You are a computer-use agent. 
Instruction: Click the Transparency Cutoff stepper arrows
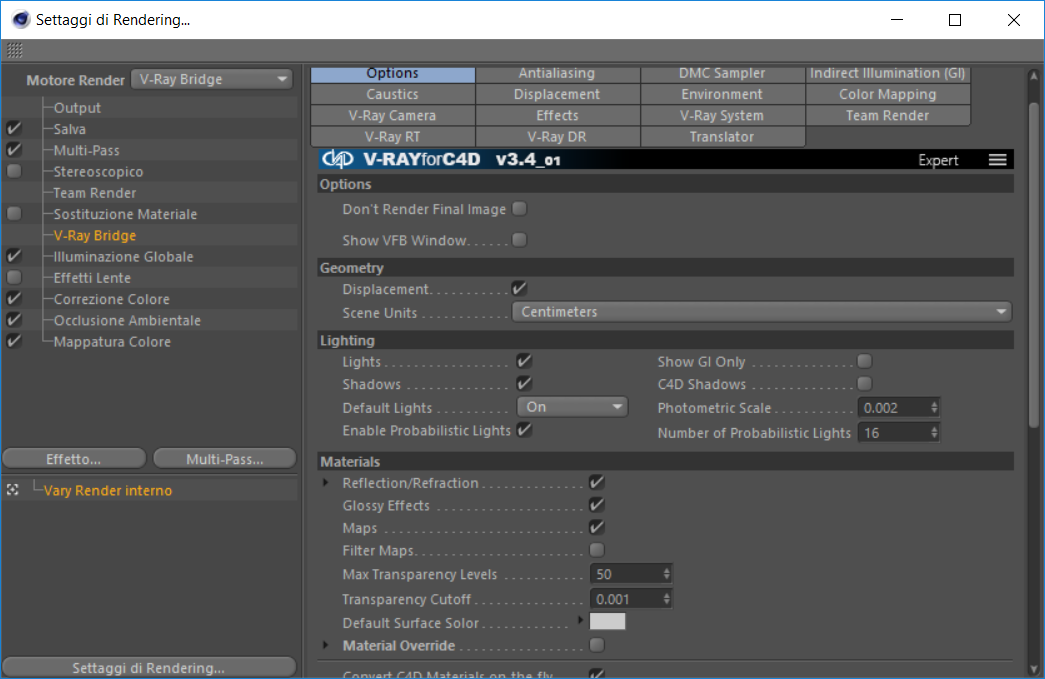(x=666, y=599)
